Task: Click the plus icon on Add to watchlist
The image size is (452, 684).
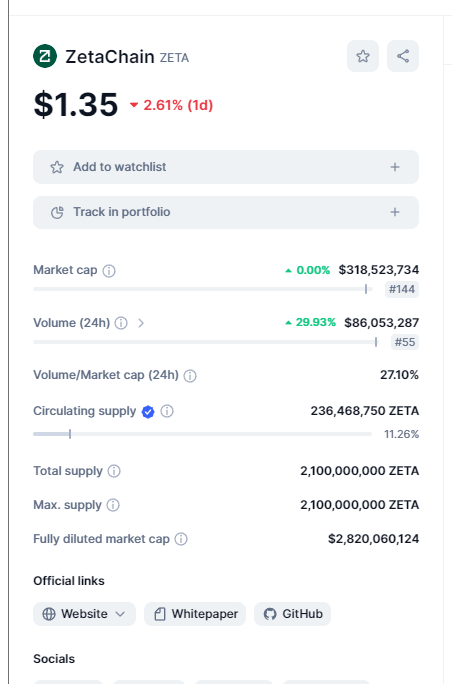Action: tap(395, 167)
